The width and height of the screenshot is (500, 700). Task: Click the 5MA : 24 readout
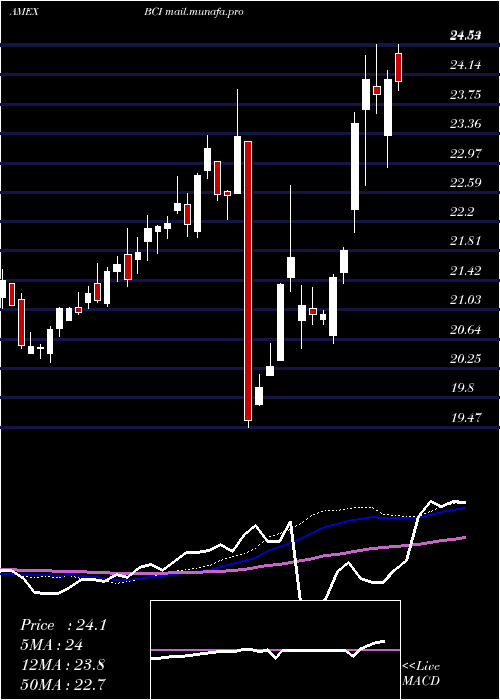(x=51, y=645)
